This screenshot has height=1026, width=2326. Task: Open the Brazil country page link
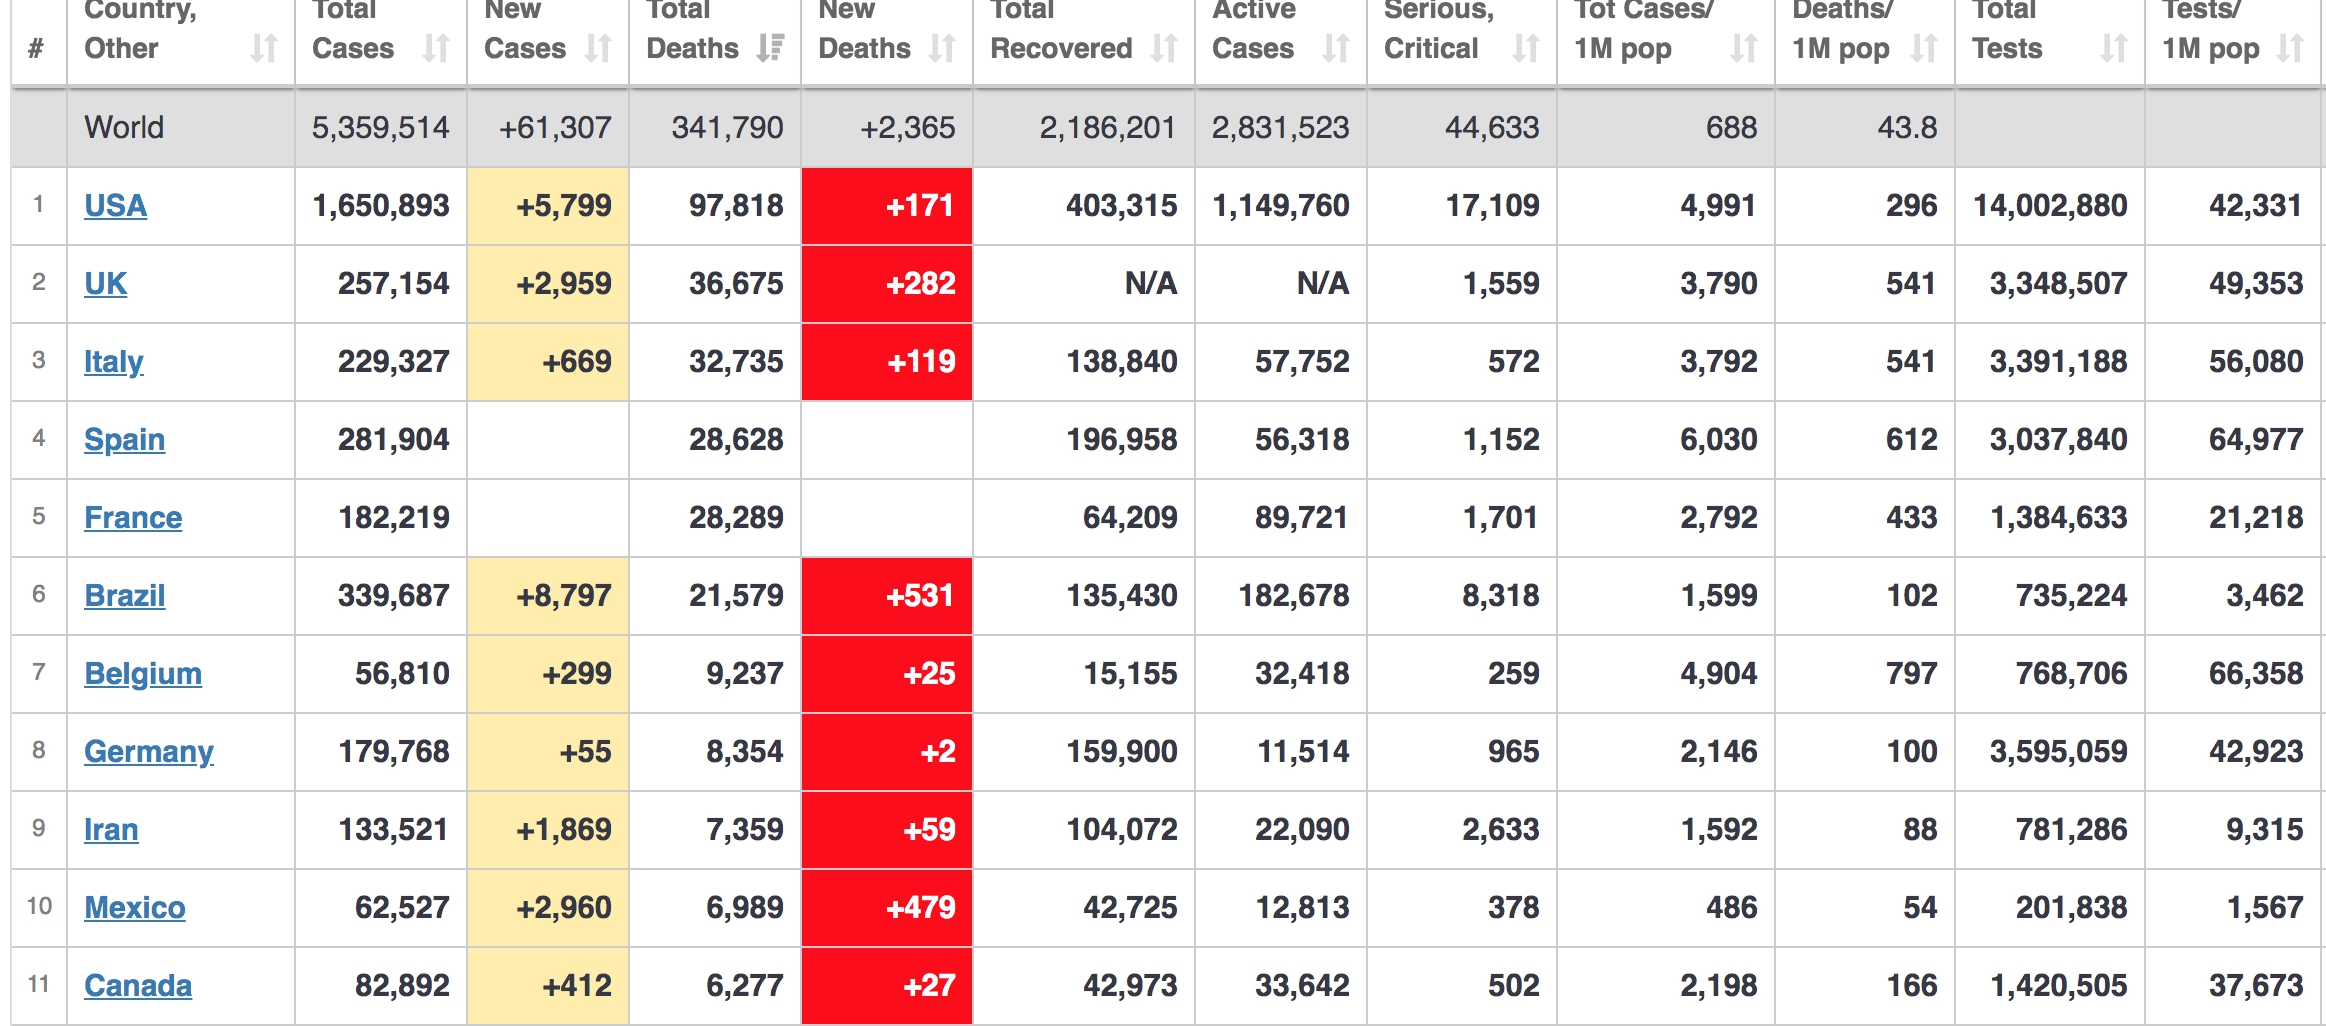[x=124, y=596]
